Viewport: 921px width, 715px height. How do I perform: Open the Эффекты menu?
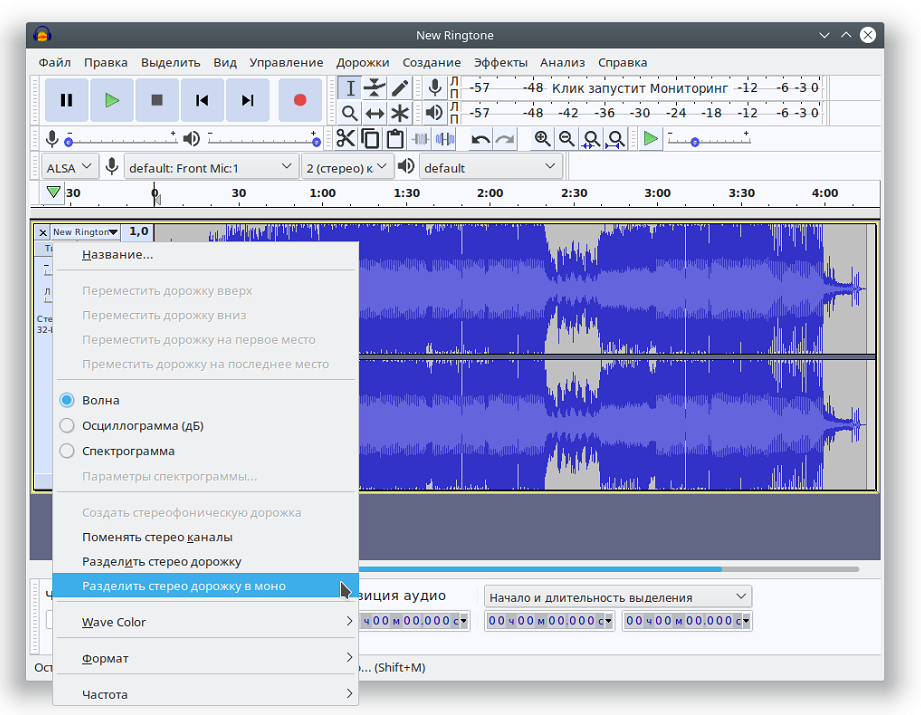pyautogui.click(x=500, y=62)
